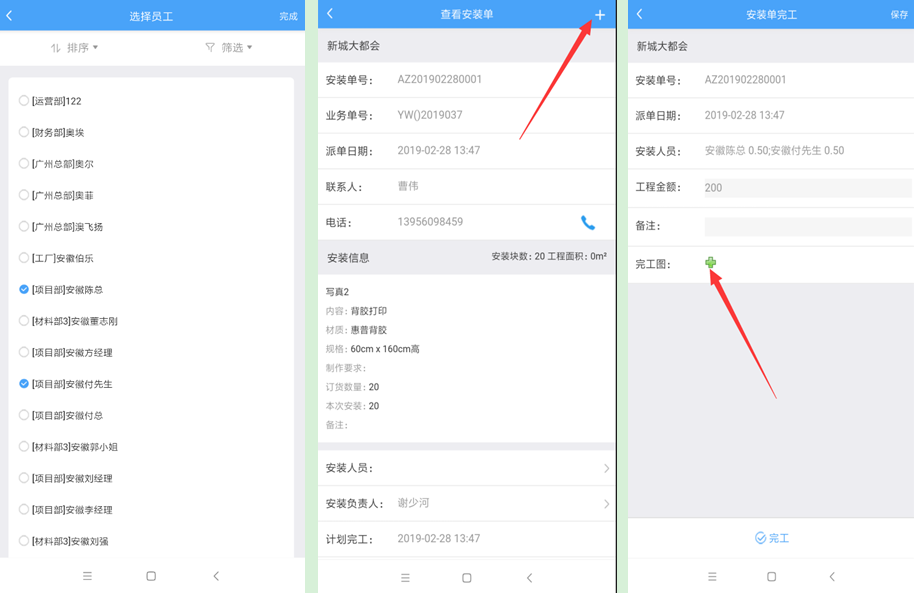The height and width of the screenshot is (593, 914).
Task: Deselect employee [项目部]安徽付先生
Action: coord(24,383)
